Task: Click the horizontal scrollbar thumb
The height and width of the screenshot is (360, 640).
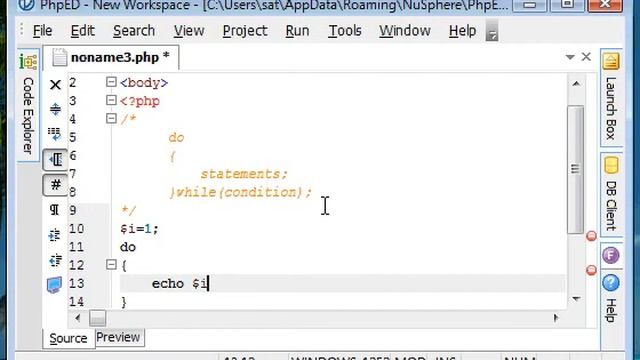Action: click(98, 318)
